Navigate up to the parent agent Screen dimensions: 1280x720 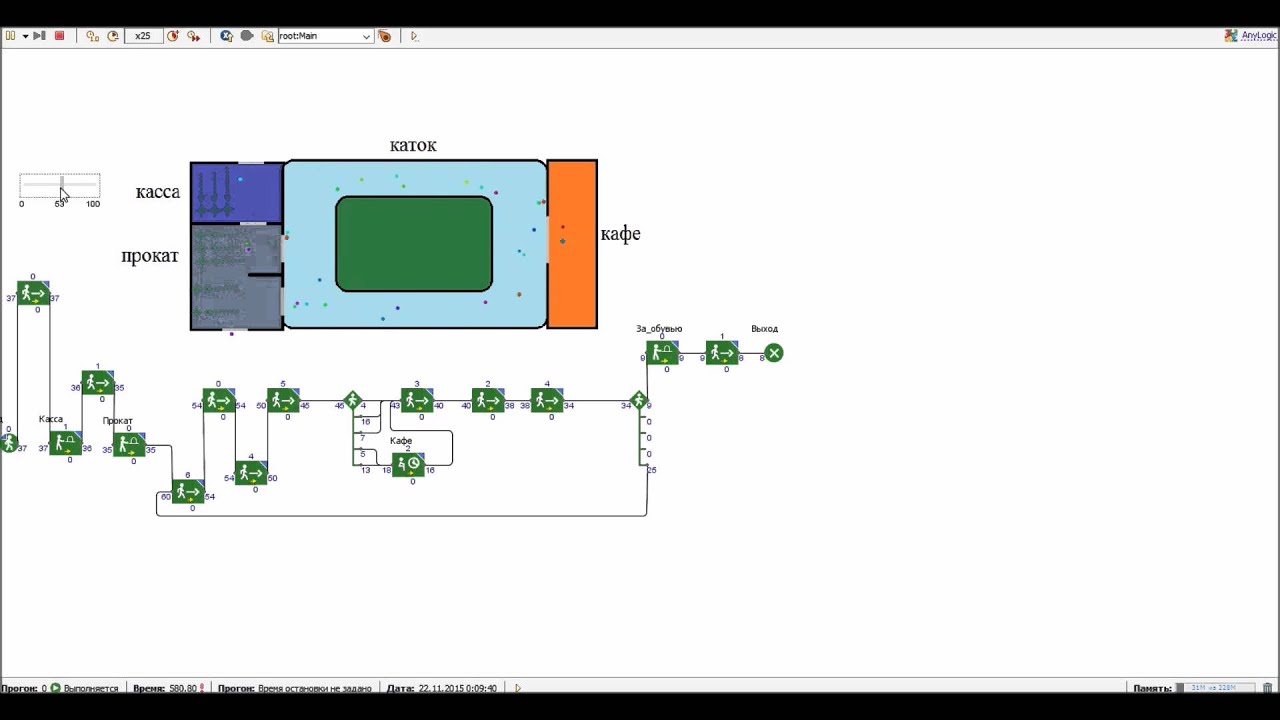pyautogui.click(x=226, y=36)
